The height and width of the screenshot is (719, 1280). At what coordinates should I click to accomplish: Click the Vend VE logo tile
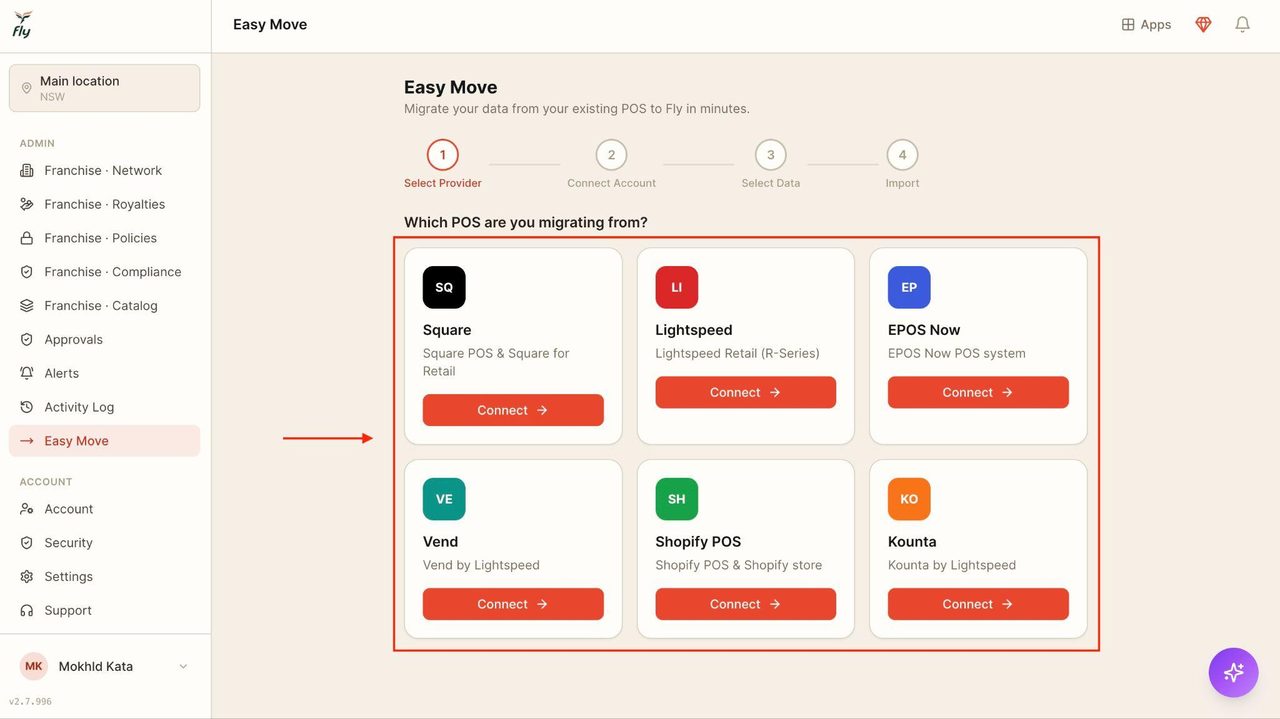[444, 499]
